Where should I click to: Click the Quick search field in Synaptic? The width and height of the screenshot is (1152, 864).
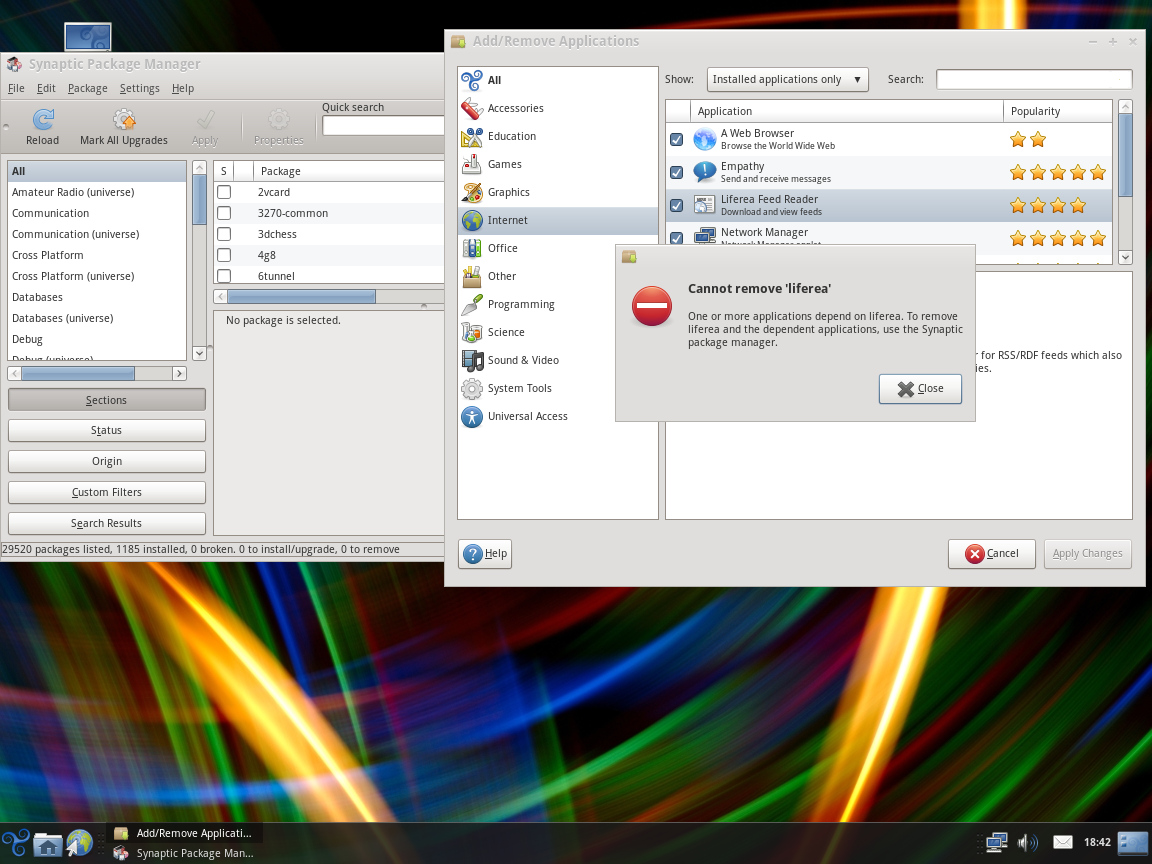click(x=383, y=126)
